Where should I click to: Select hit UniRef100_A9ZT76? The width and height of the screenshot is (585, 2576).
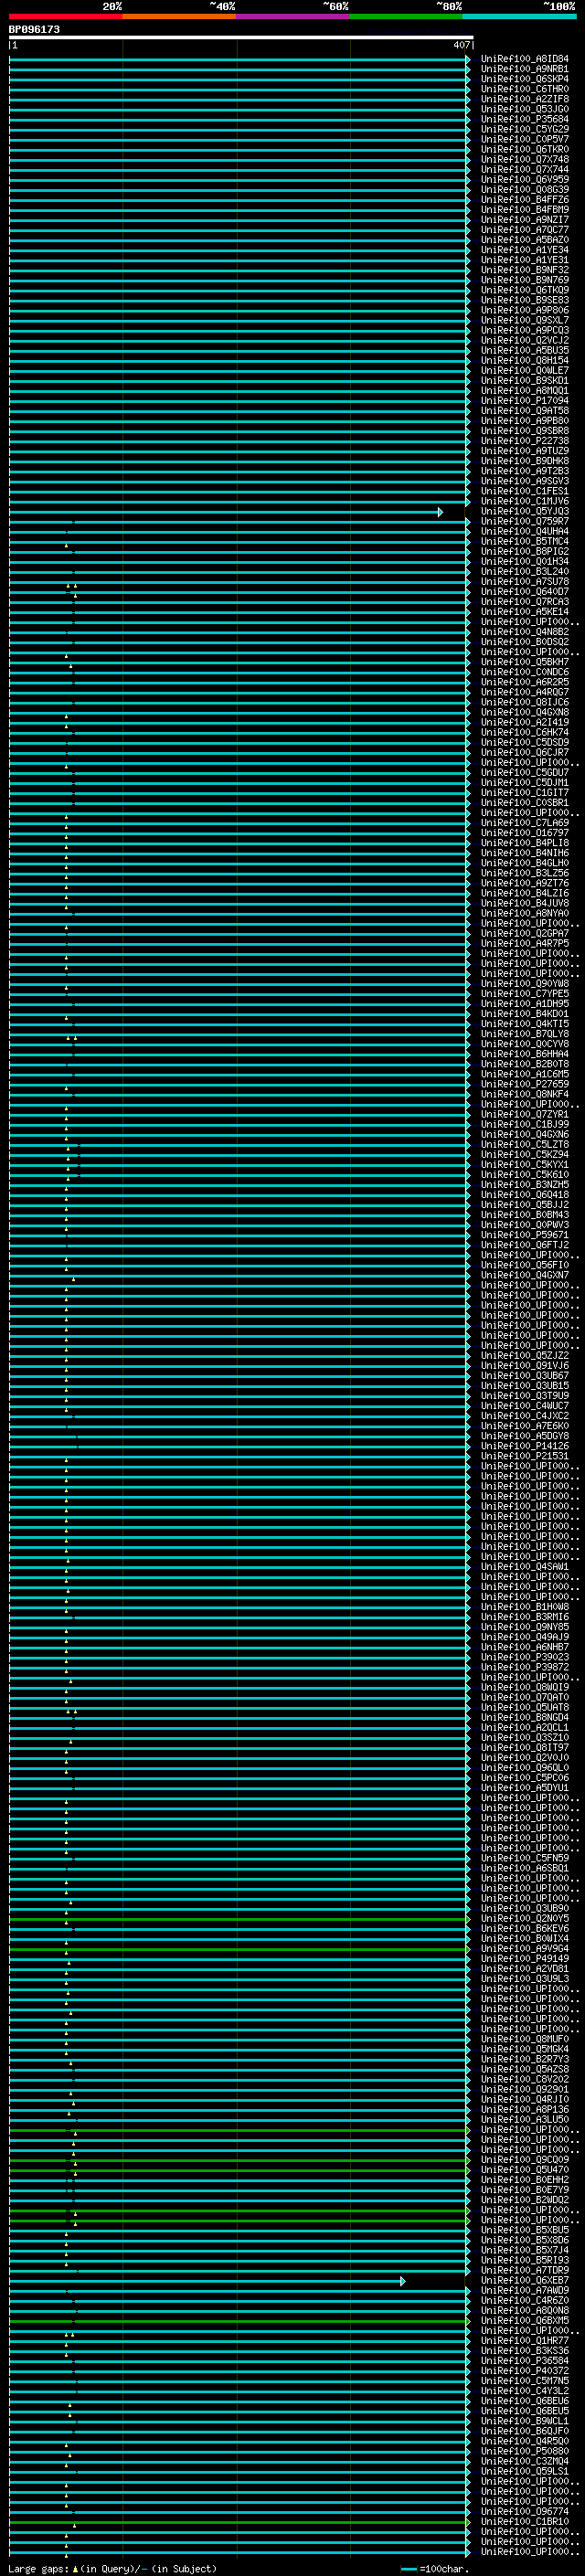525,883
